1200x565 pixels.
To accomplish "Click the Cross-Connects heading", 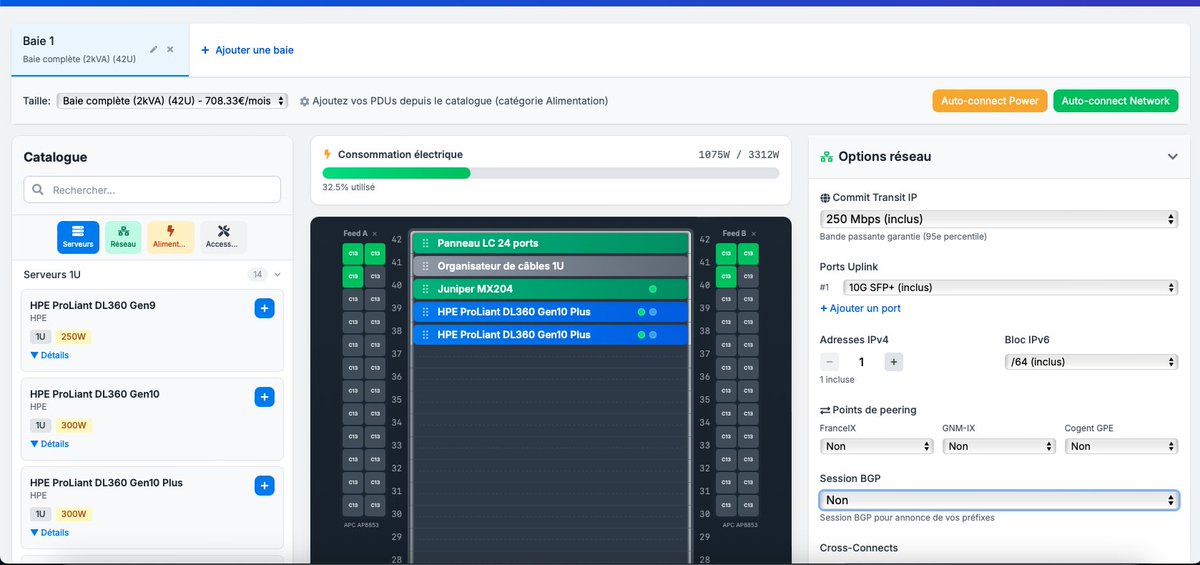I will pyautogui.click(x=859, y=548).
